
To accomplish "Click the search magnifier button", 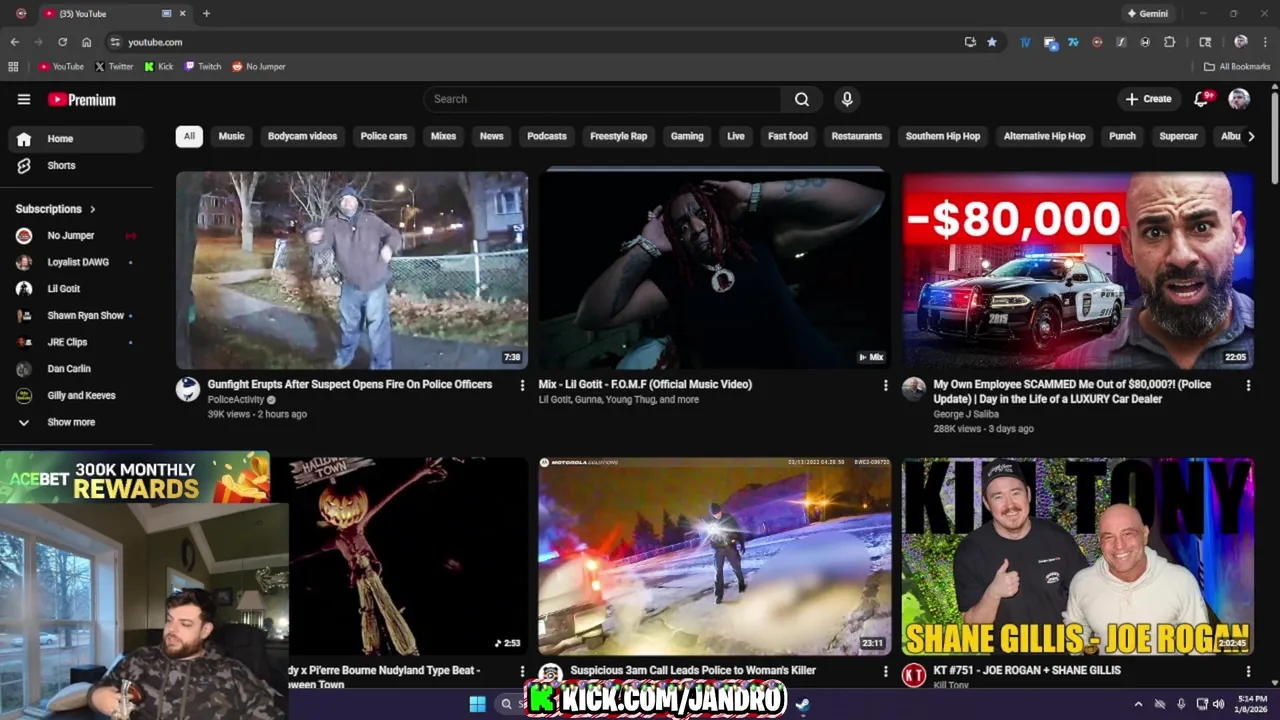I will tap(802, 99).
